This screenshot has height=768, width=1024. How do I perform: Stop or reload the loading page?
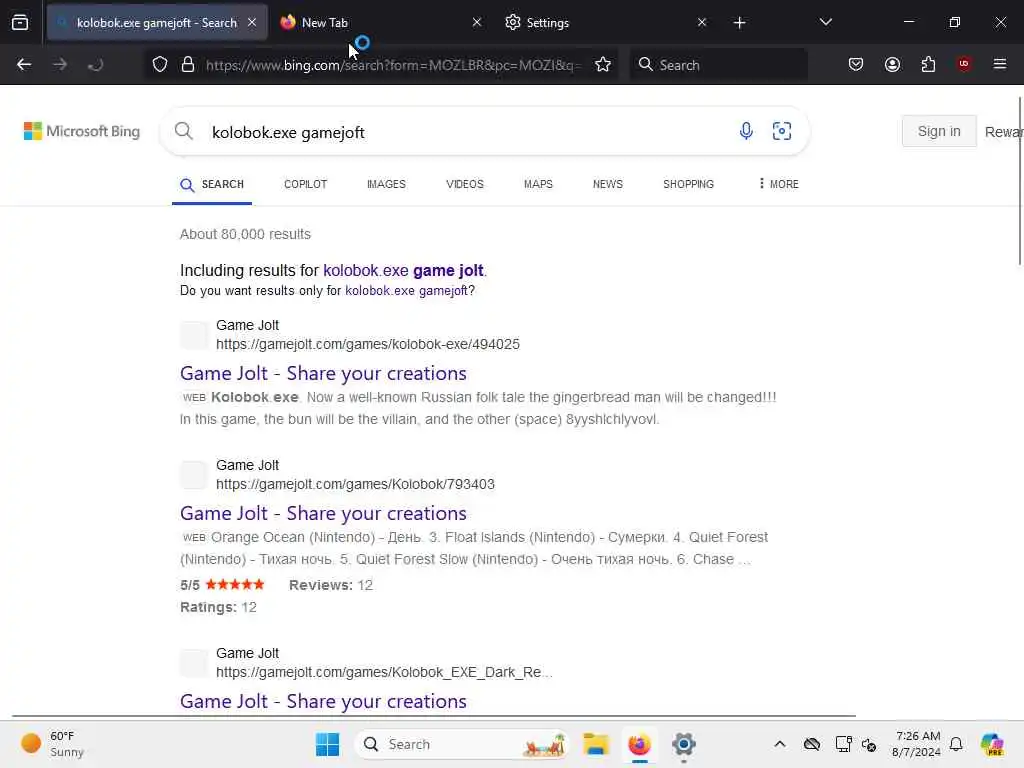95,65
